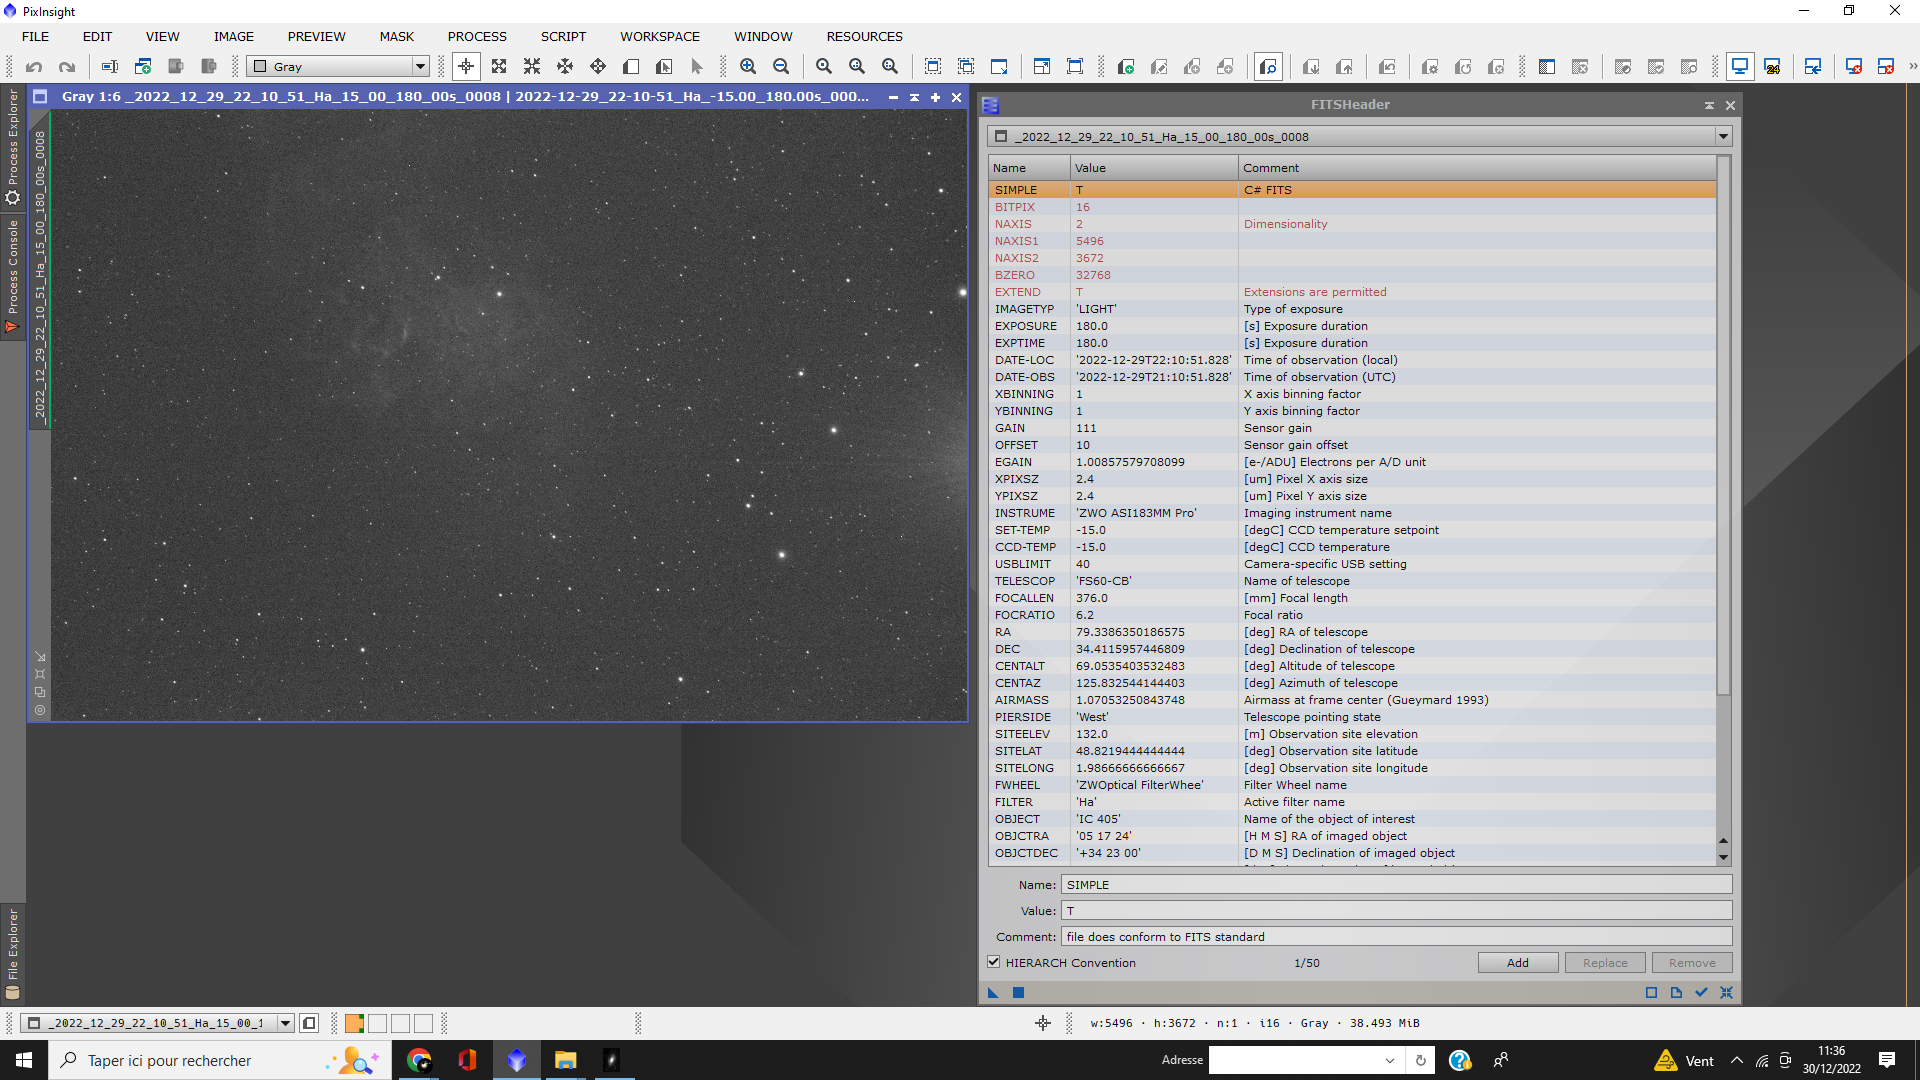Click the Undo arrow in the toolbar
Image resolution: width=1920 pixels, height=1080 pixels.
point(34,67)
